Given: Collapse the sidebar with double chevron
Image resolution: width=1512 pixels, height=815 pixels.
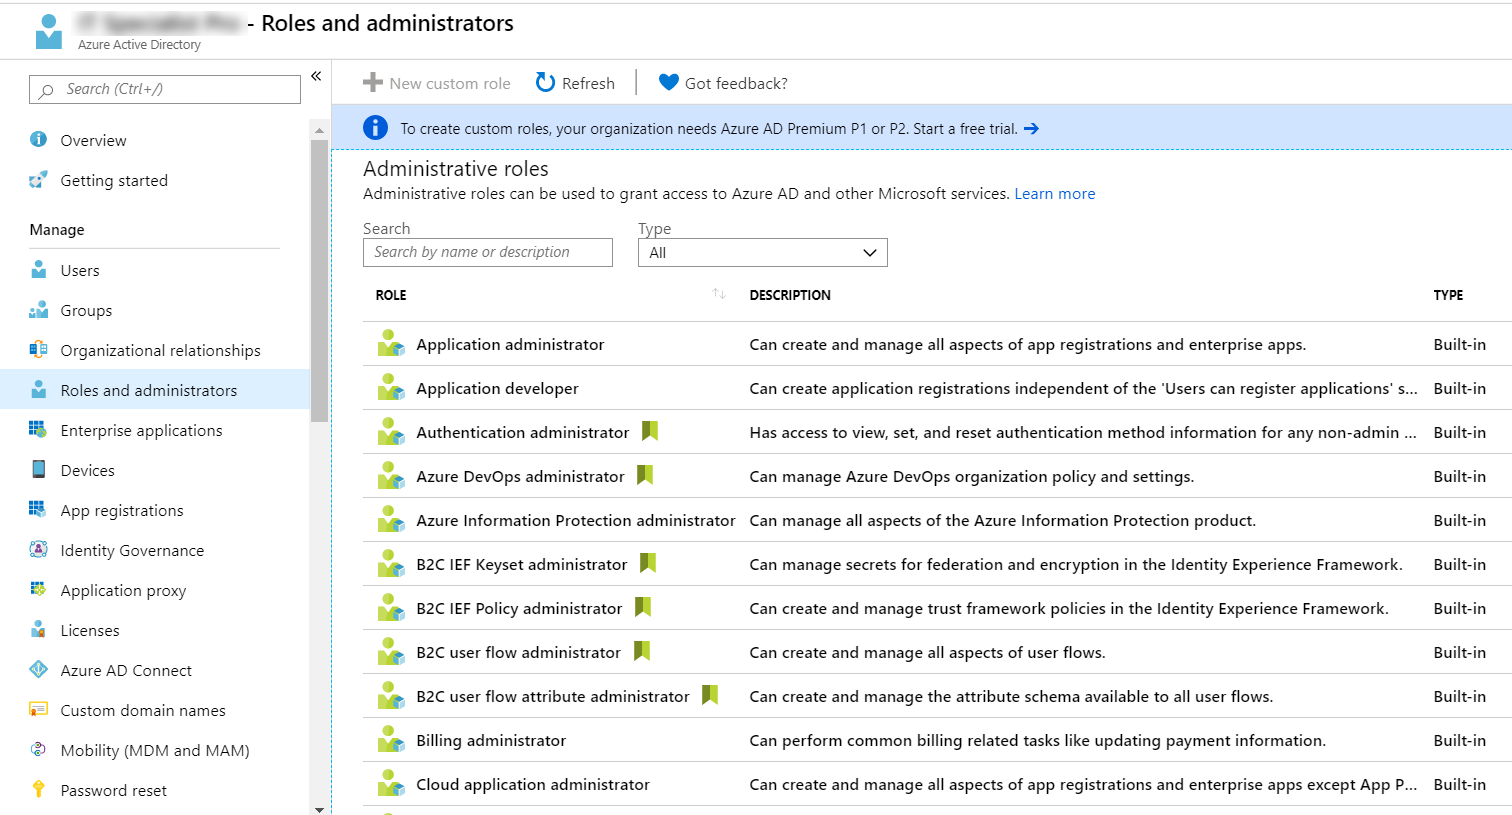Looking at the screenshot, I should click(316, 76).
